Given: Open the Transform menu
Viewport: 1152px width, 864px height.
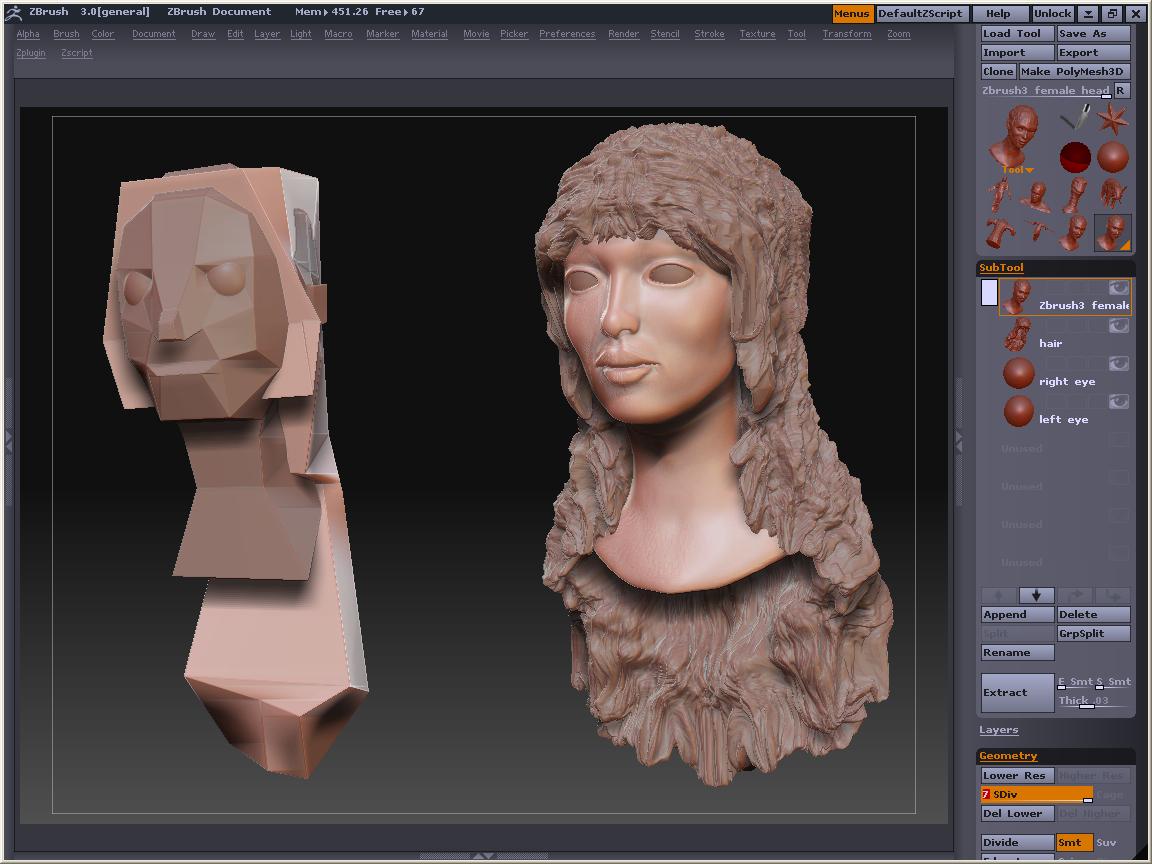Looking at the screenshot, I should [847, 34].
